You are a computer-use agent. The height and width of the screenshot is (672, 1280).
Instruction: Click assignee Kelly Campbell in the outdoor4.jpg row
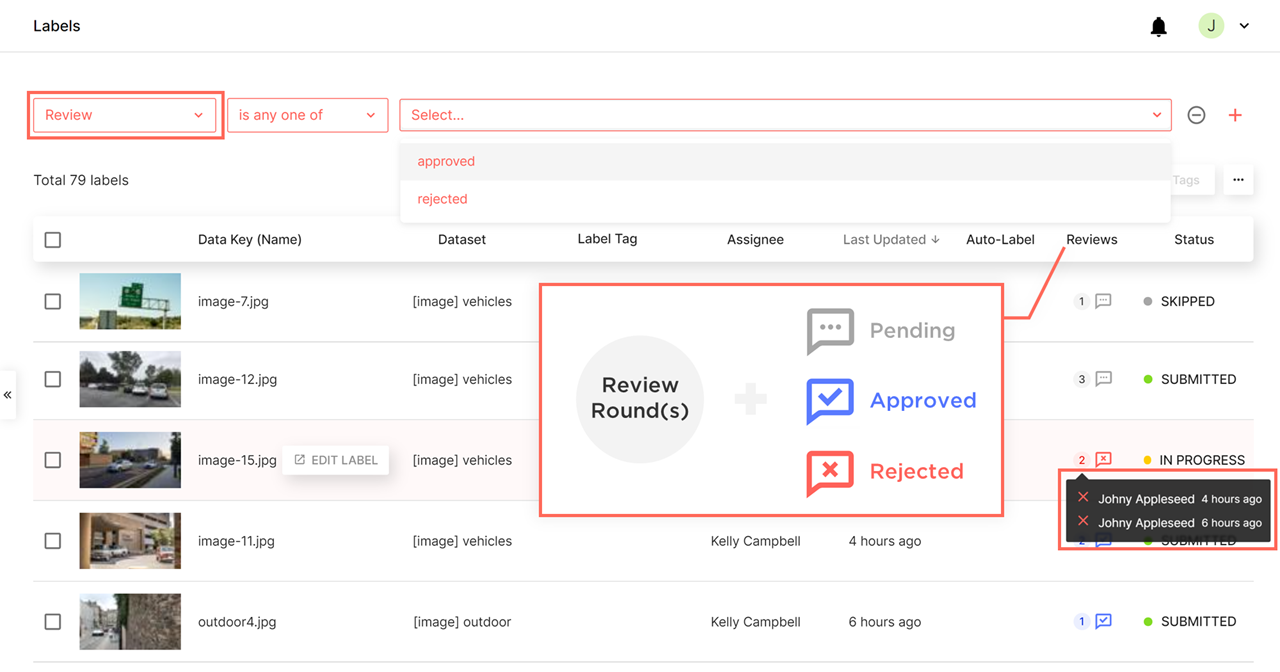[756, 622]
